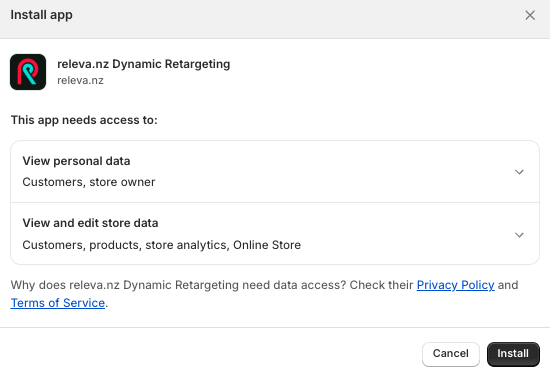The height and width of the screenshot is (376, 550).
Task: Close the Install app dialog
Action: click(530, 15)
